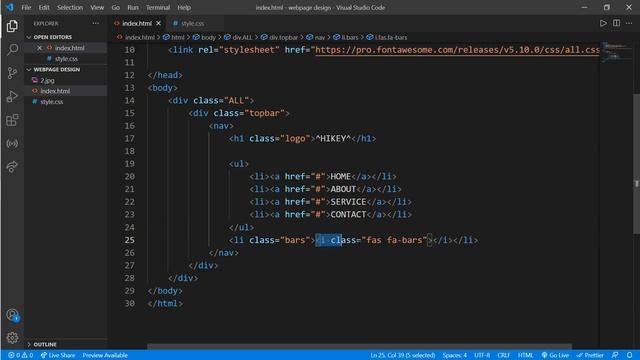Open the Selection menu
Screen dimensions: 640x360
[x=70, y=7]
